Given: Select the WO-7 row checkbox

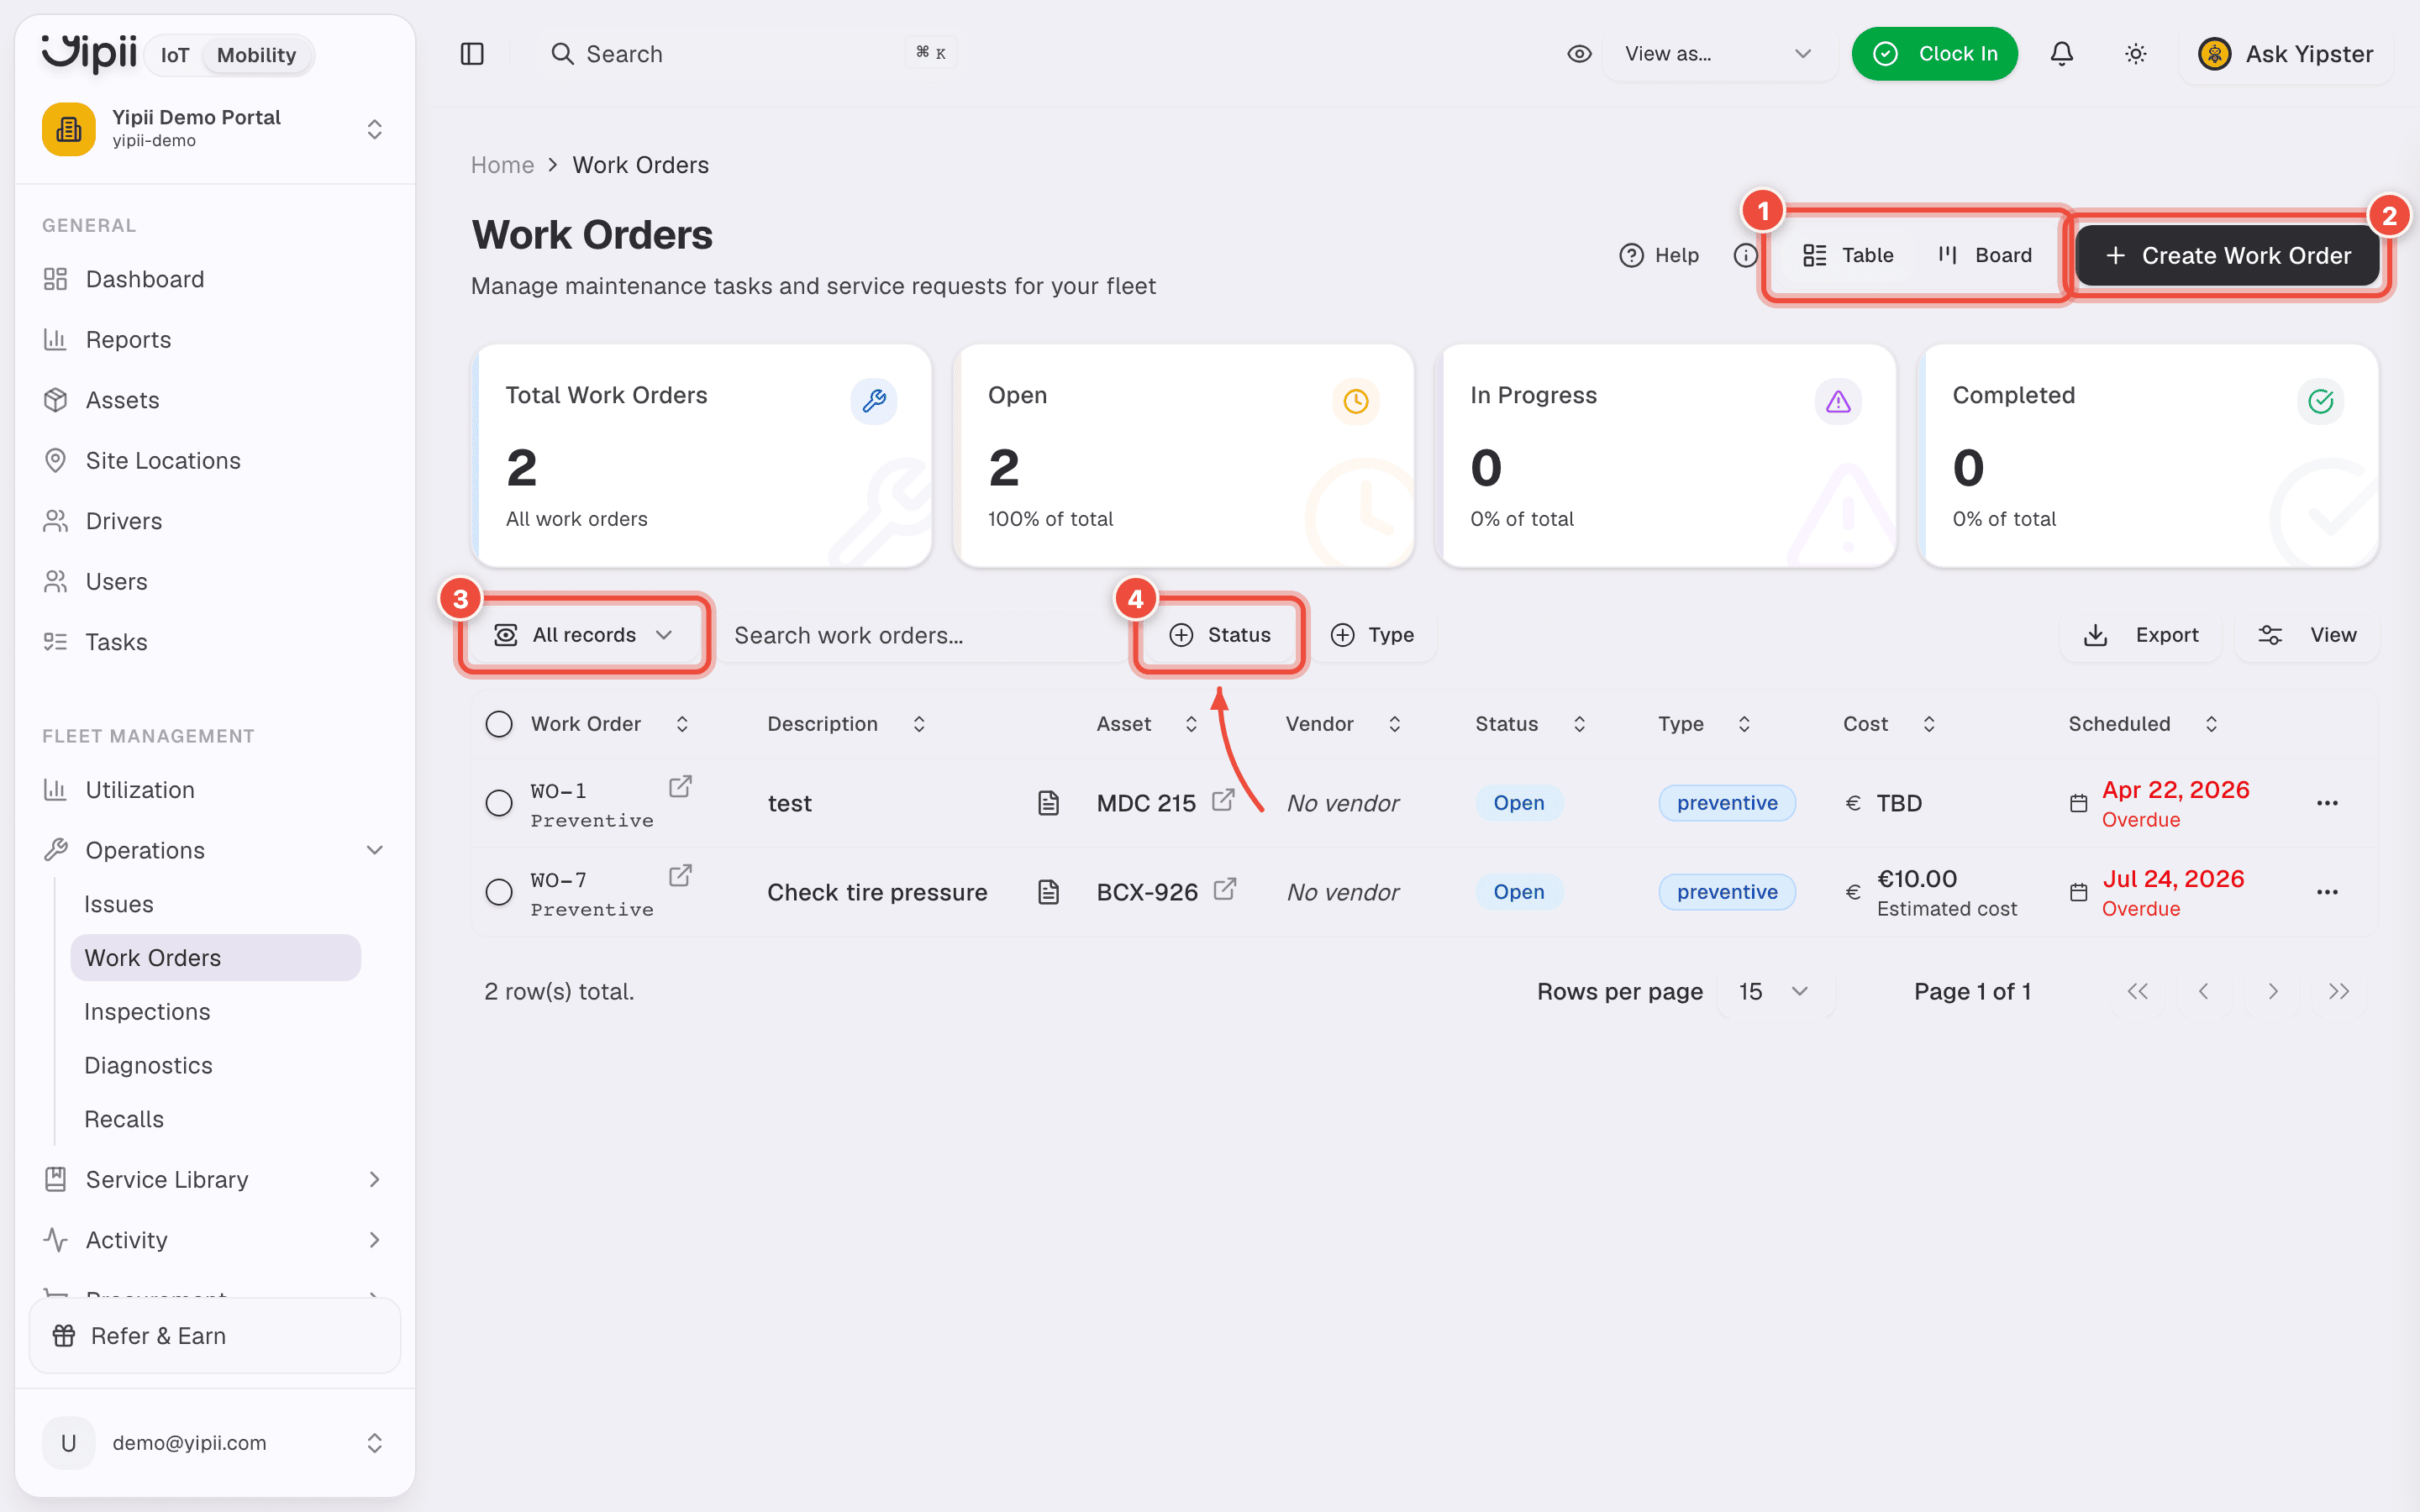Looking at the screenshot, I should click(499, 892).
